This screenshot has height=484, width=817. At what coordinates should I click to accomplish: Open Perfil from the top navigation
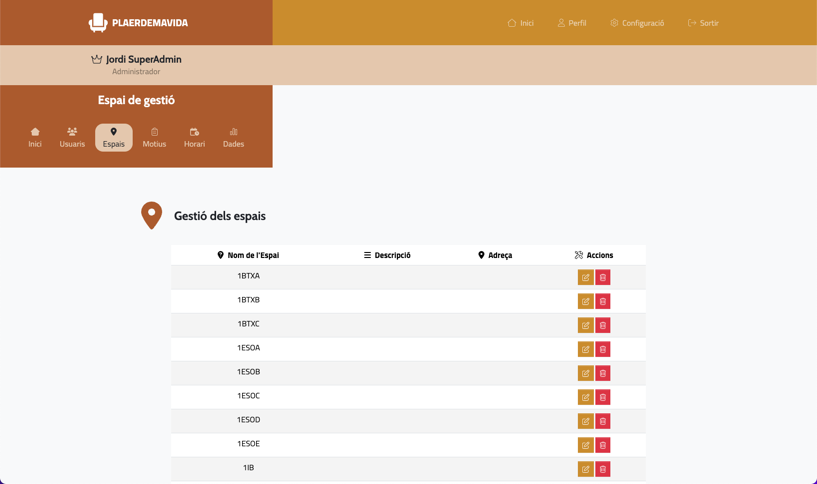click(572, 23)
